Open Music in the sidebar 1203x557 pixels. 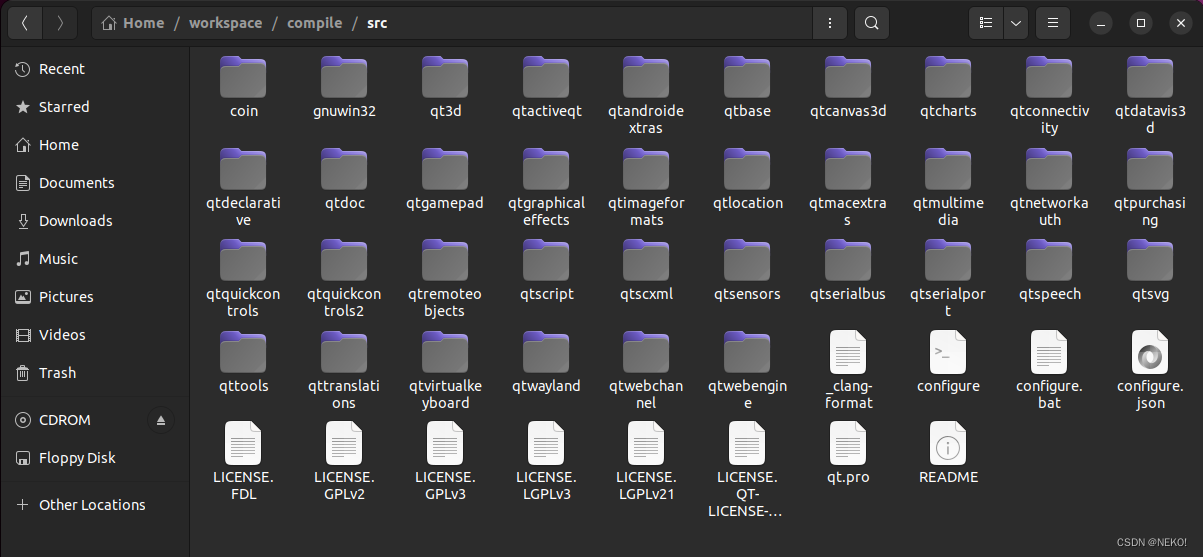[95, 259]
